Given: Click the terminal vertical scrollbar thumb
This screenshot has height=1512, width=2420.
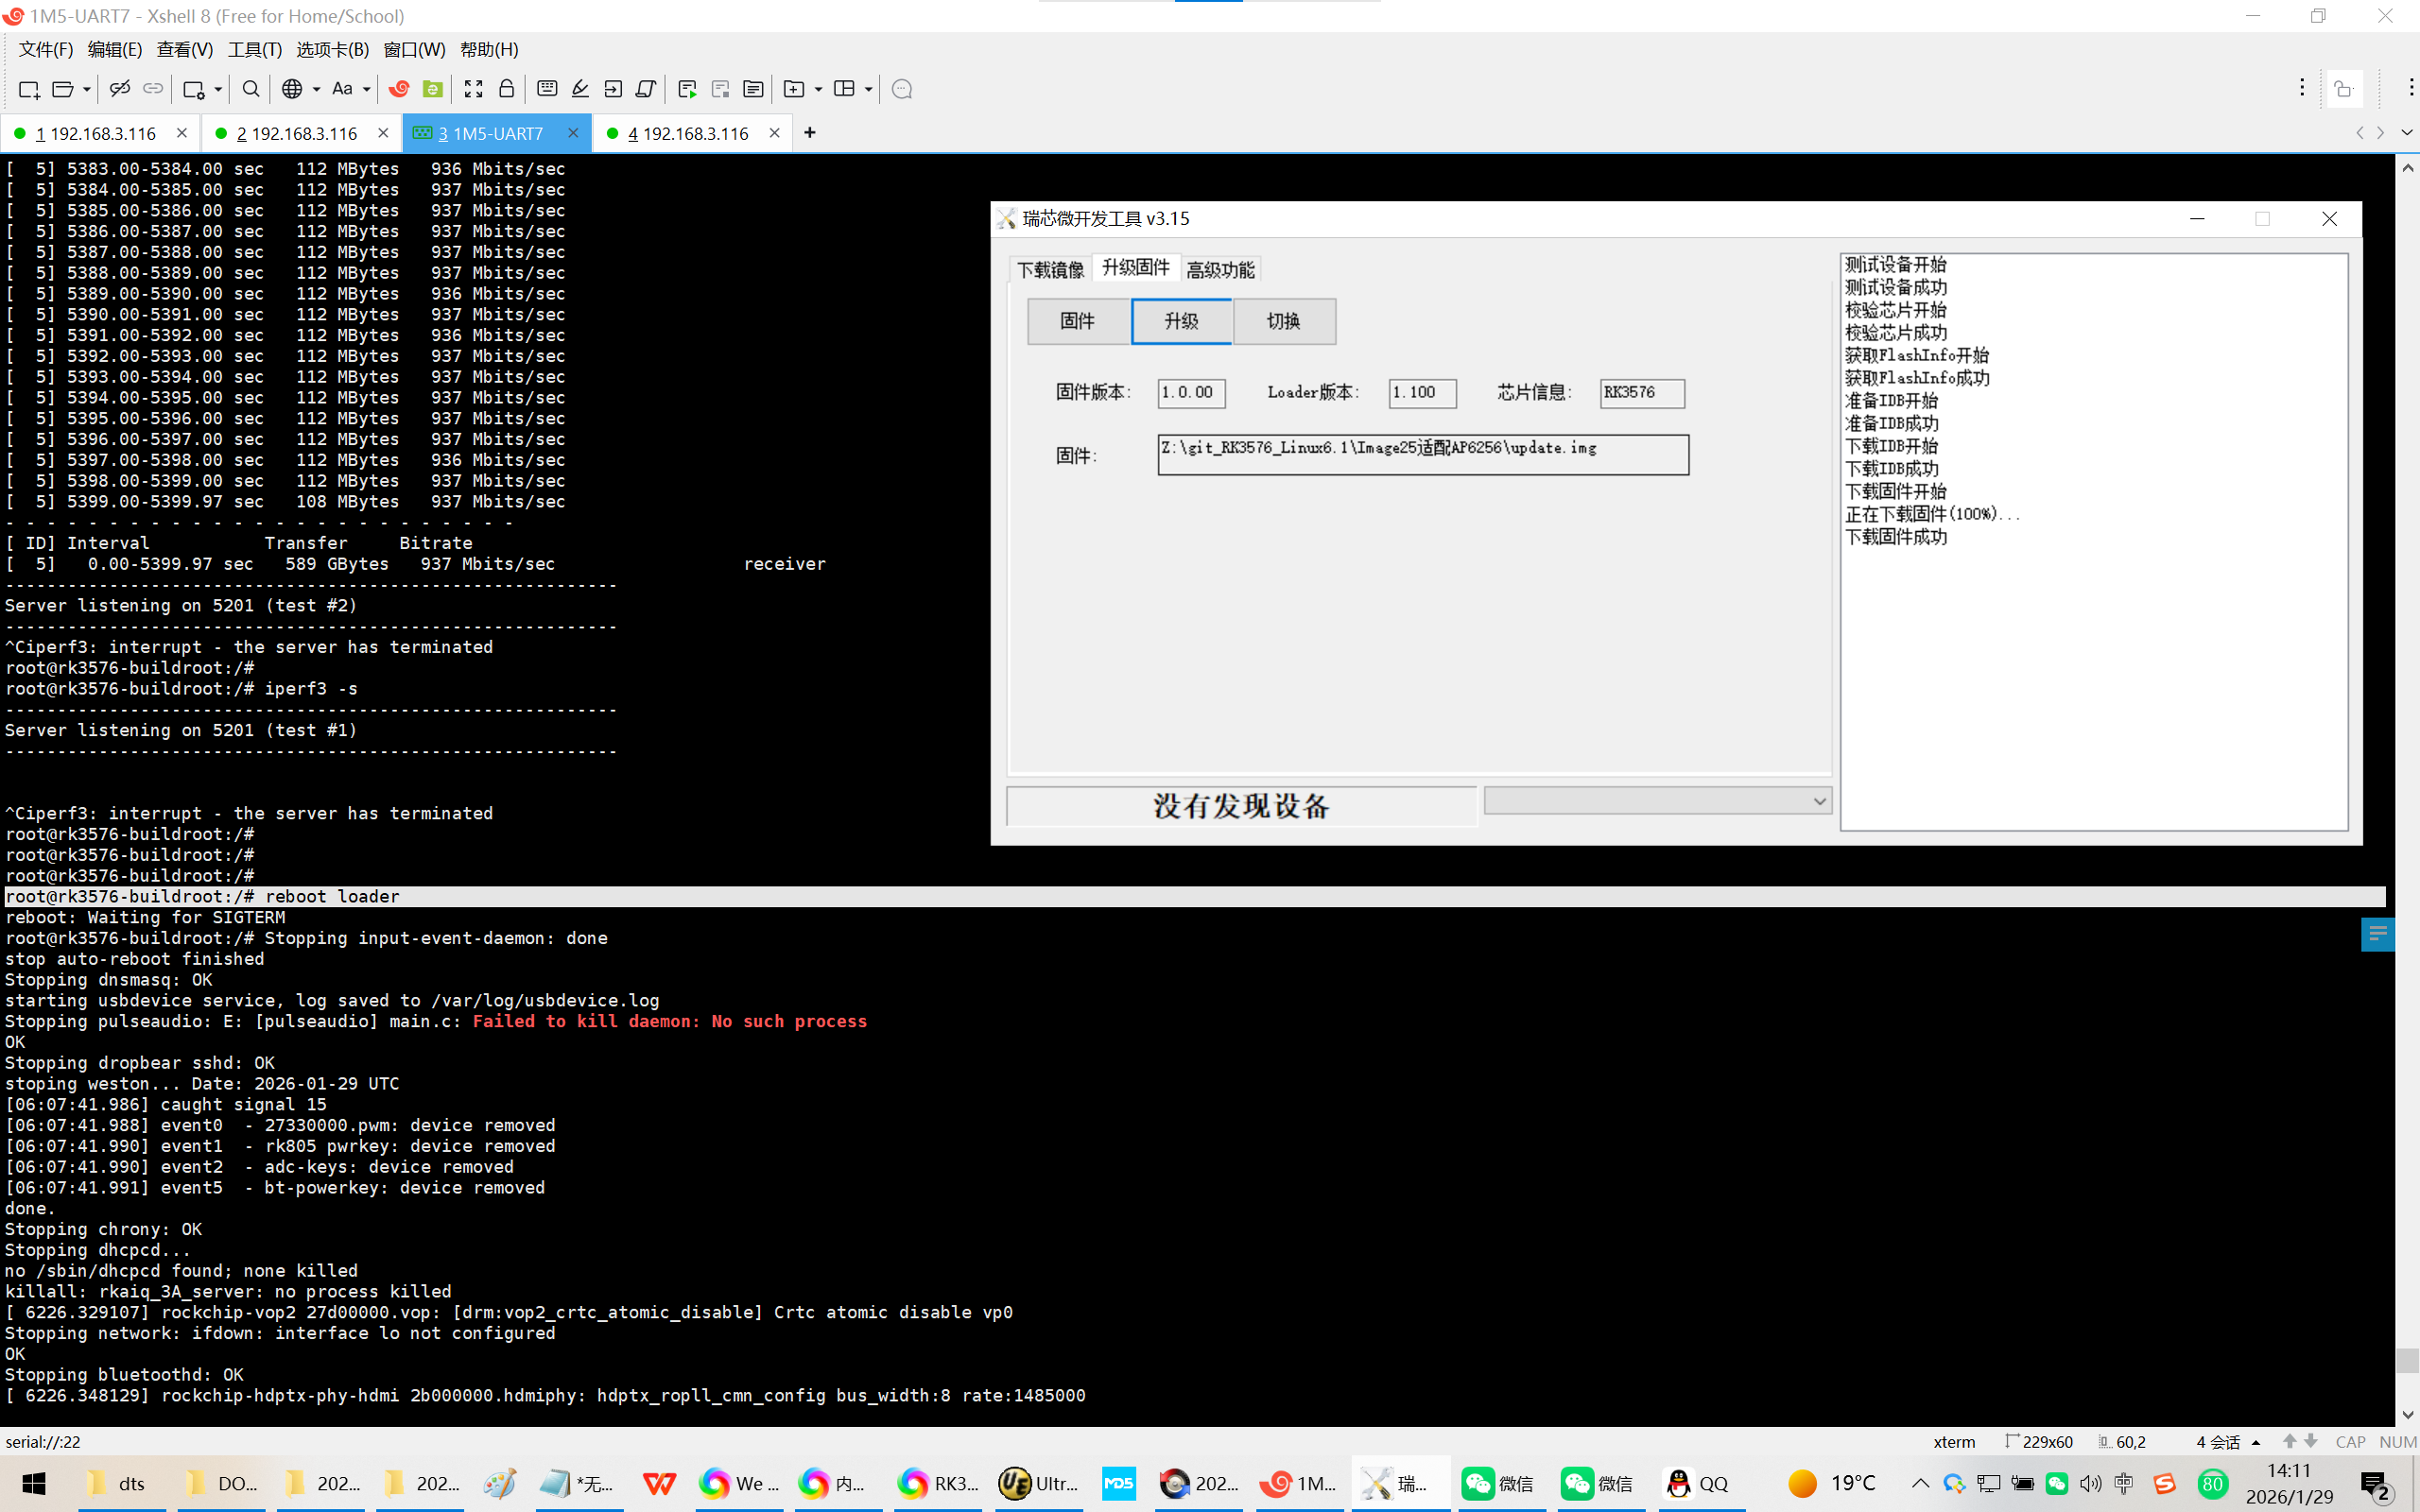Looking at the screenshot, I should tap(2407, 1360).
